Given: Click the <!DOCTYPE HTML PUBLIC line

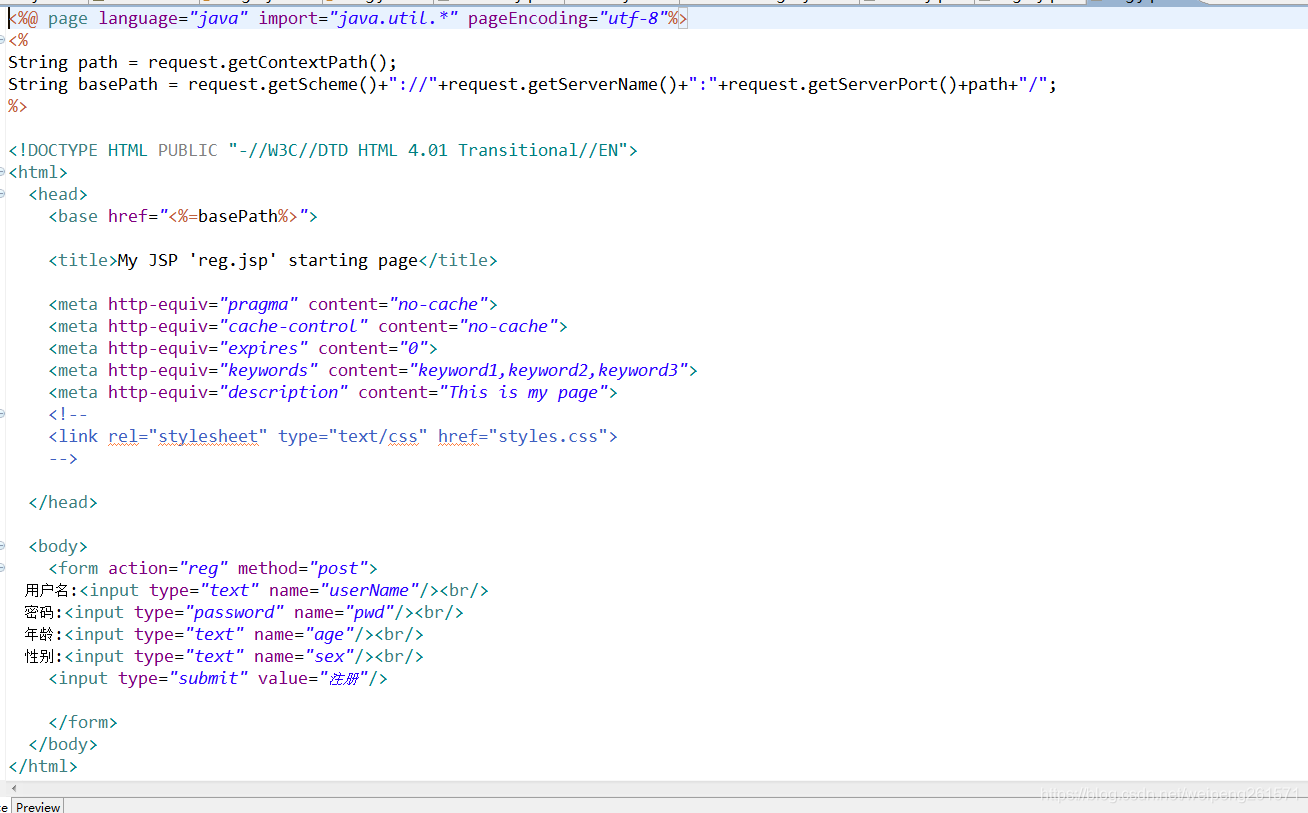Looking at the screenshot, I should point(323,150).
